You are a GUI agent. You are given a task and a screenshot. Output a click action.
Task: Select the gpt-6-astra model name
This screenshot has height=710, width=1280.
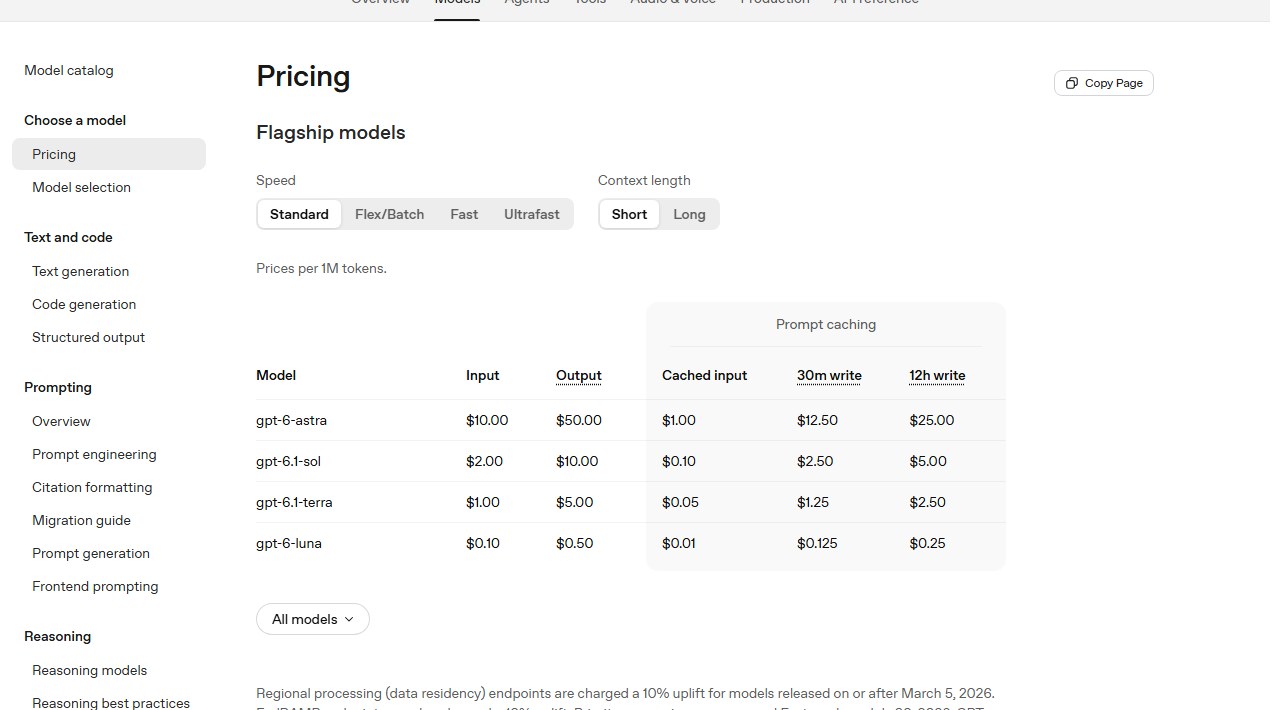291,420
